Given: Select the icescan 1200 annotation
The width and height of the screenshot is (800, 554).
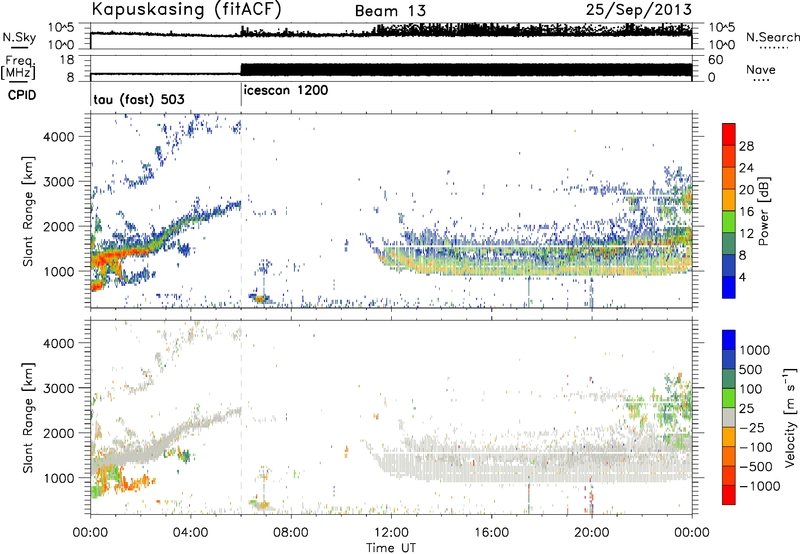Looking at the screenshot, I should 286,91.
